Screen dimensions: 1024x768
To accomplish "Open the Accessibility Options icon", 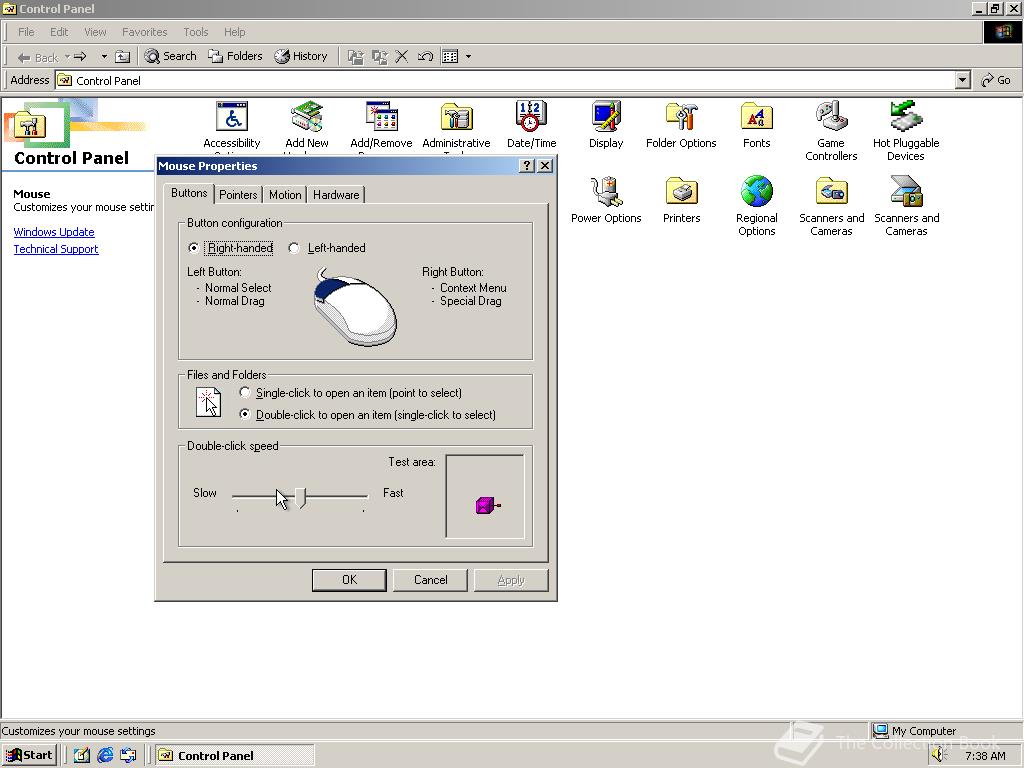I will (x=232, y=118).
